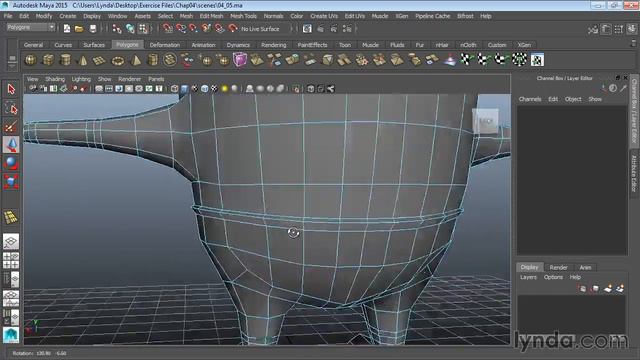Create a polygon cylinder from the shelf
The width and height of the screenshot is (640, 360).
coord(65,60)
